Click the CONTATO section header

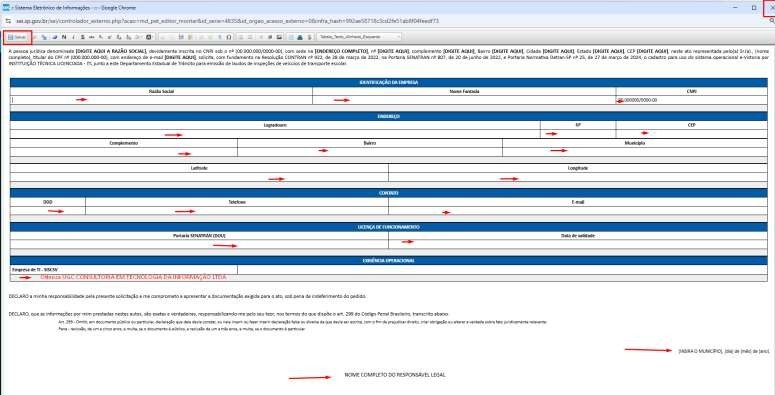pyautogui.click(x=388, y=193)
